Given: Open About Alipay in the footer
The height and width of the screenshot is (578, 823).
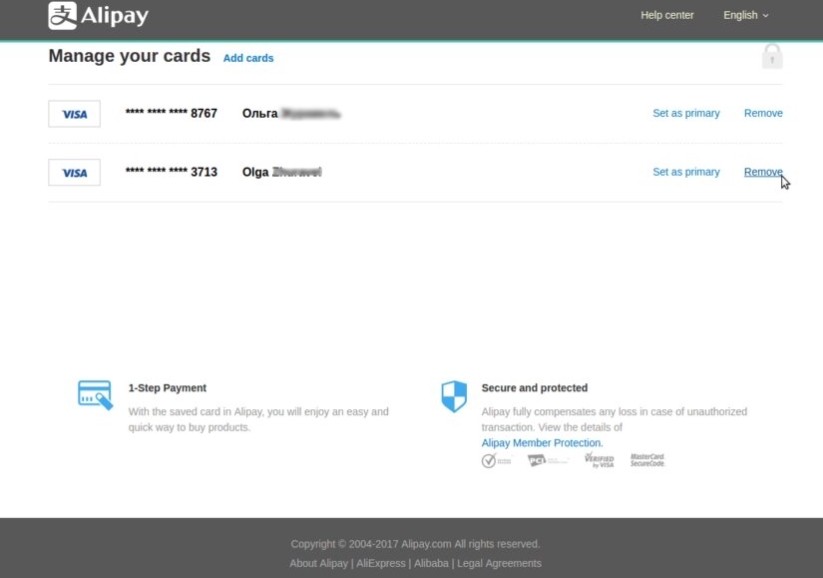Looking at the screenshot, I should 319,563.
